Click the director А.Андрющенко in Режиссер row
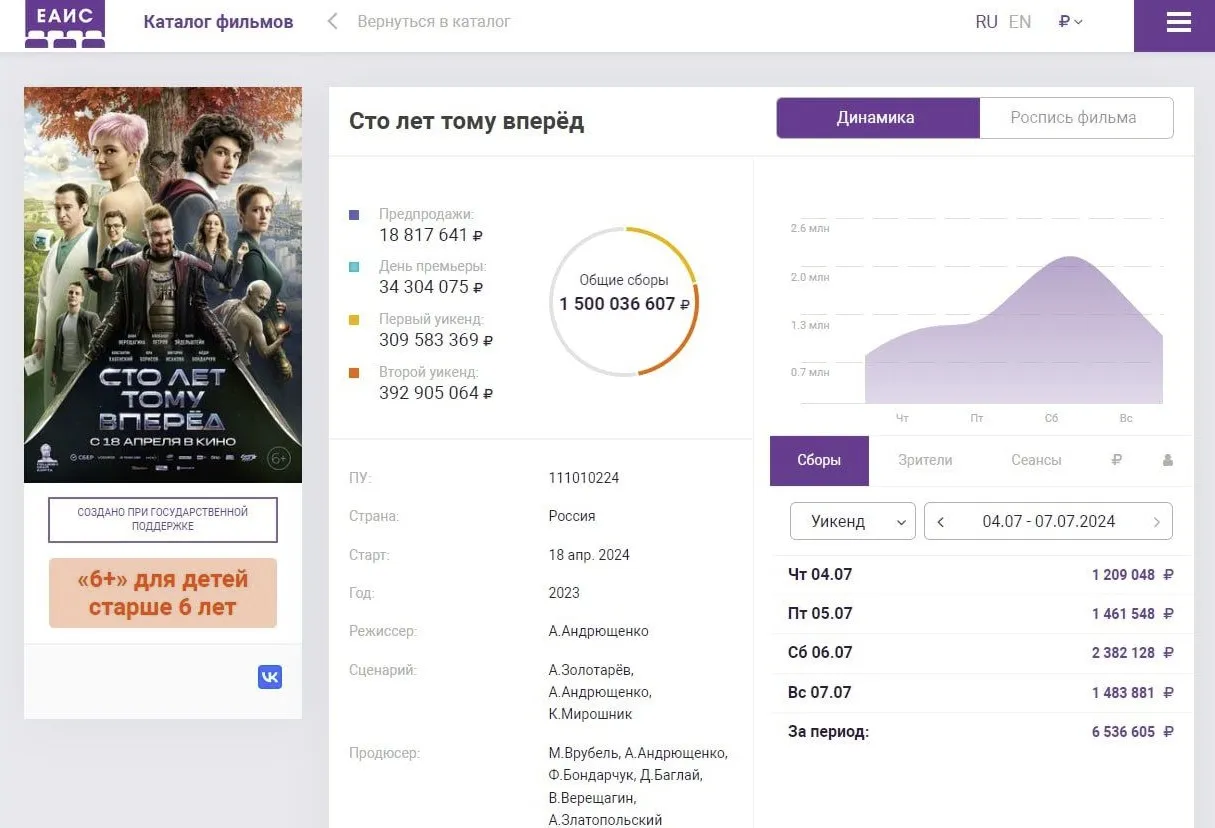The width and height of the screenshot is (1215, 828). pos(599,631)
